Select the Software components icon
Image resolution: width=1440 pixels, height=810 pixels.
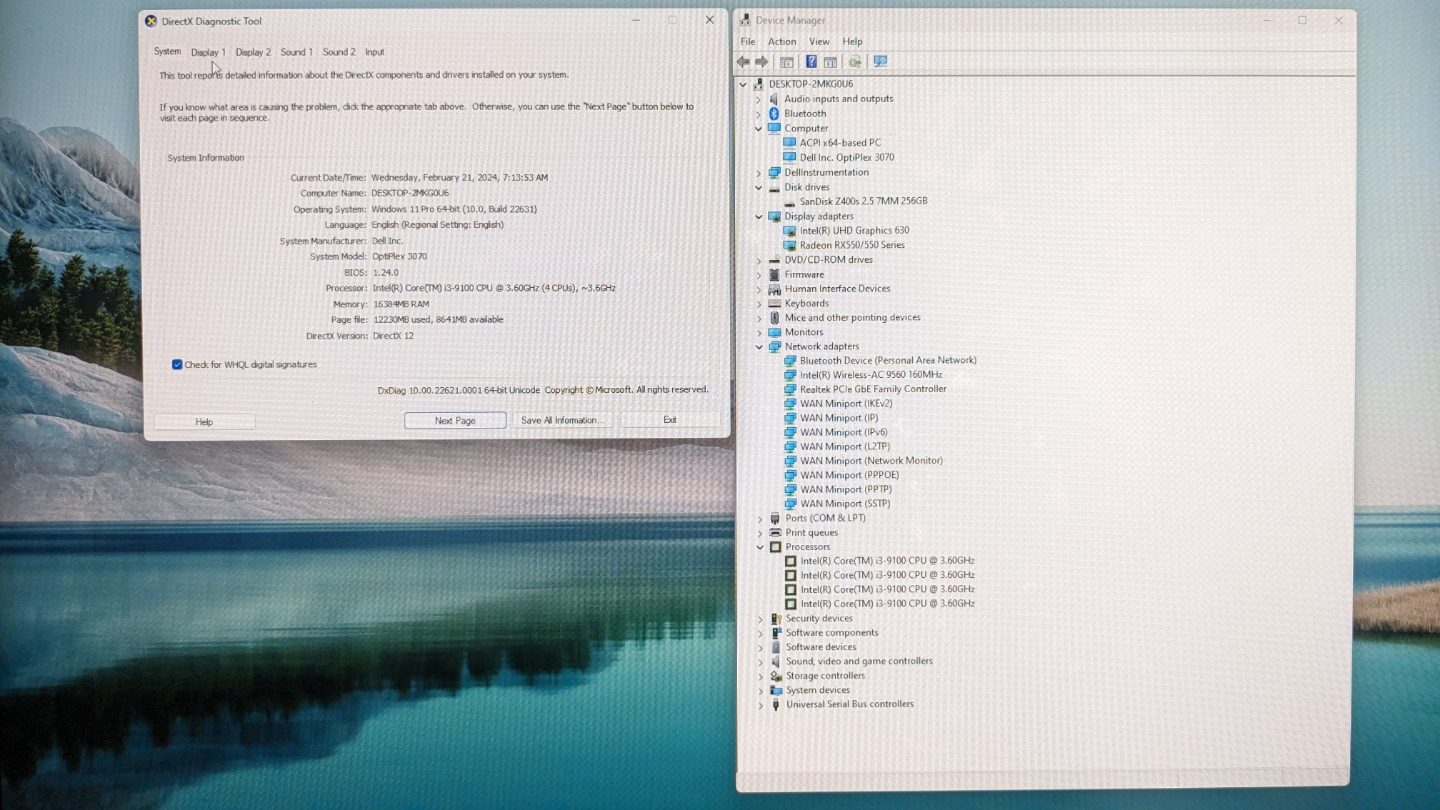[x=775, y=633]
